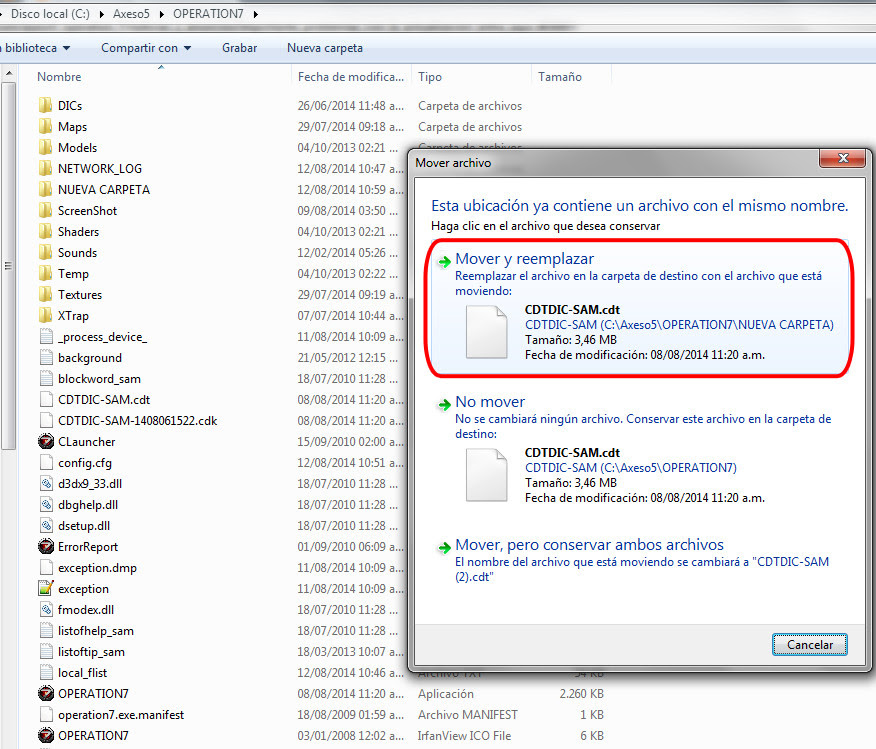Image resolution: width=876 pixels, height=749 pixels.
Task: Select the local_flist file
Action: (x=82, y=672)
